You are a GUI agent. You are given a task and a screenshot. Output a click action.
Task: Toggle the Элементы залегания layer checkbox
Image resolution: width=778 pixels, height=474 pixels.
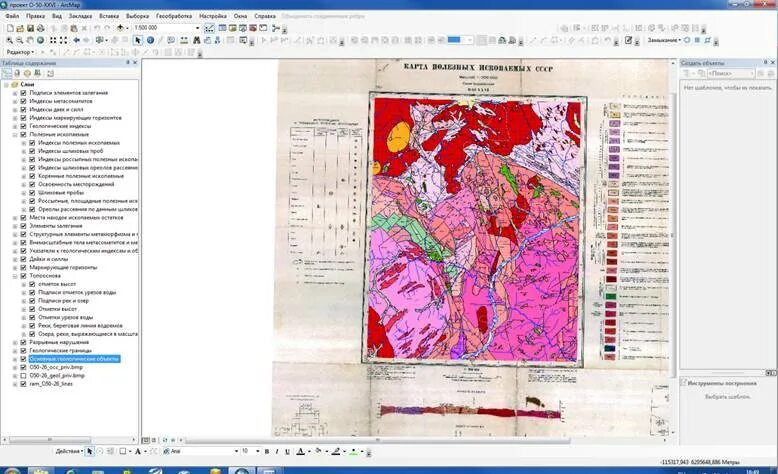click(x=23, y=226)
